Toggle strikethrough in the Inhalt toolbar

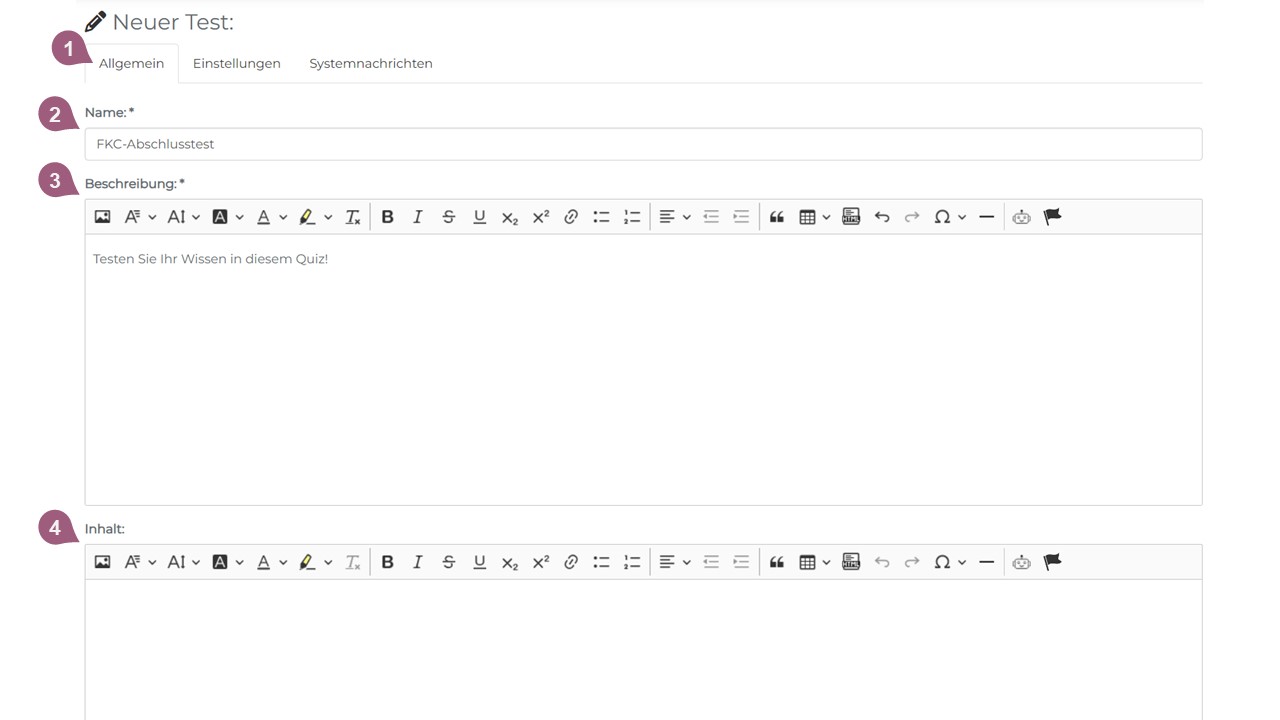pos(449,562)
